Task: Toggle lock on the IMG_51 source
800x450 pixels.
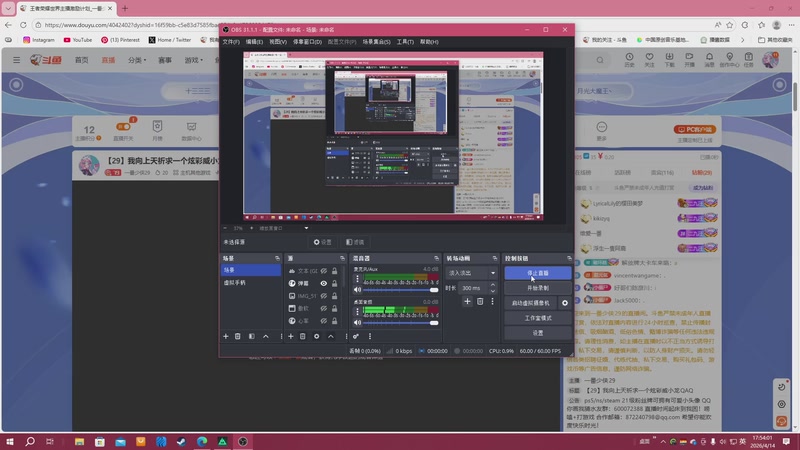Action: coord(335,296)
